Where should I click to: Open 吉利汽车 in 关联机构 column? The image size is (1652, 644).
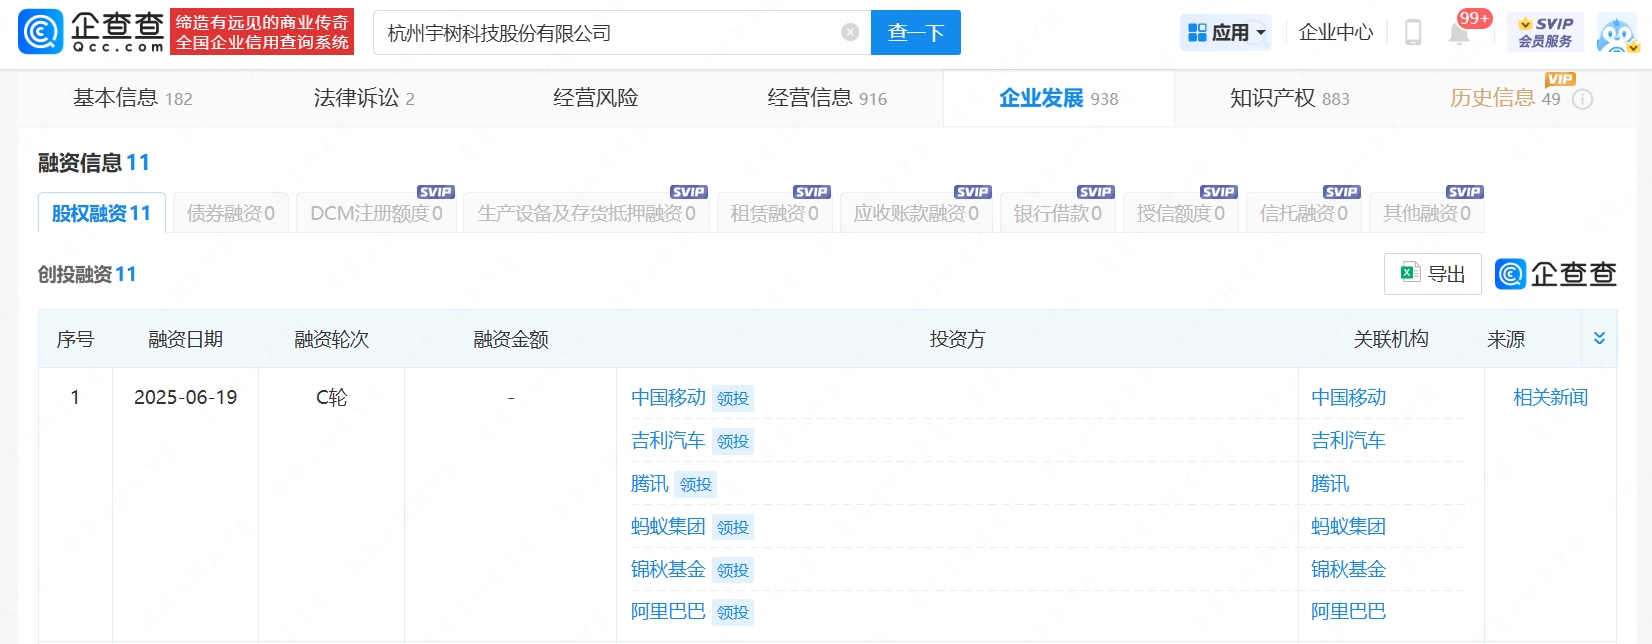[1349, 440]
